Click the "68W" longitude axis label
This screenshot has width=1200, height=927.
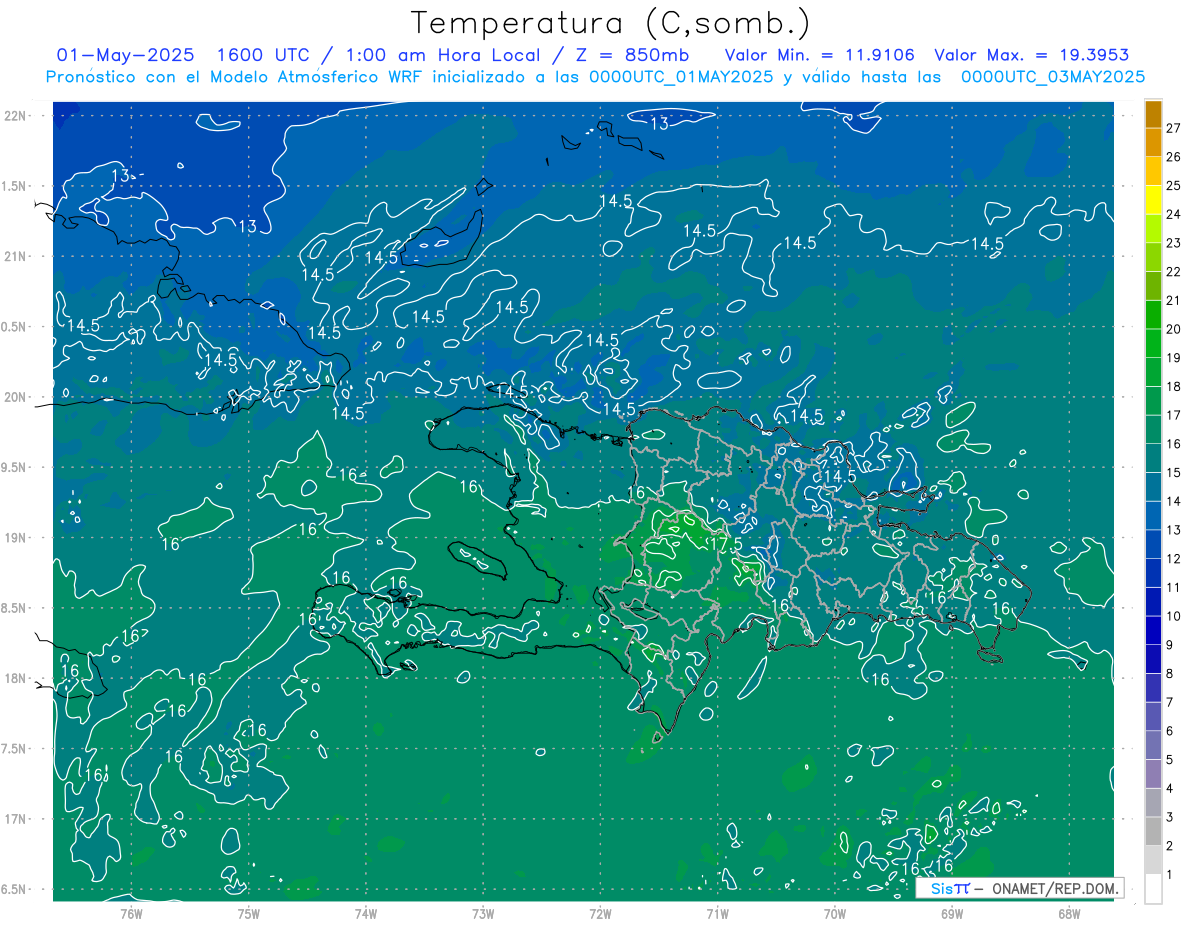click(1068, 914)
